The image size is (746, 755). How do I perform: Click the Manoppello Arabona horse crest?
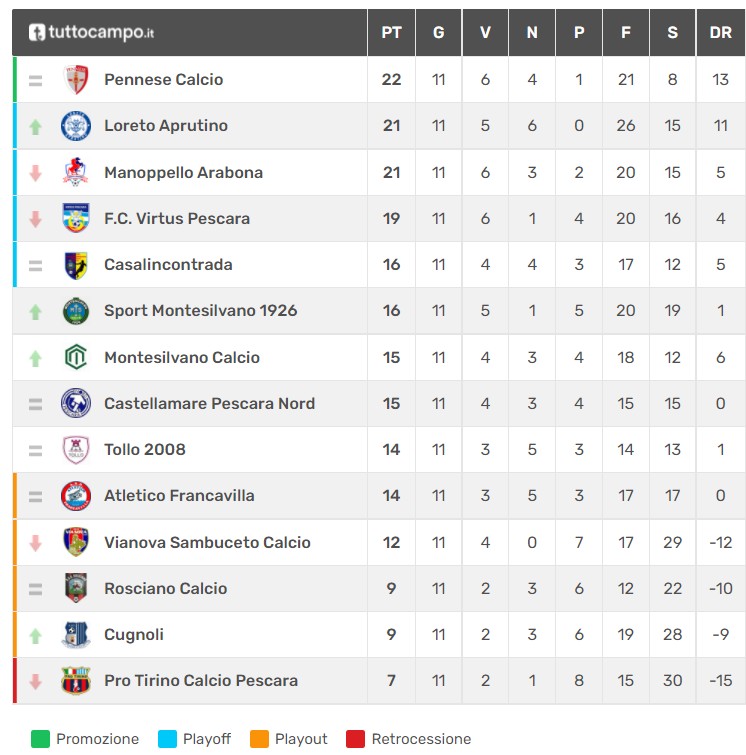[76, 172]
